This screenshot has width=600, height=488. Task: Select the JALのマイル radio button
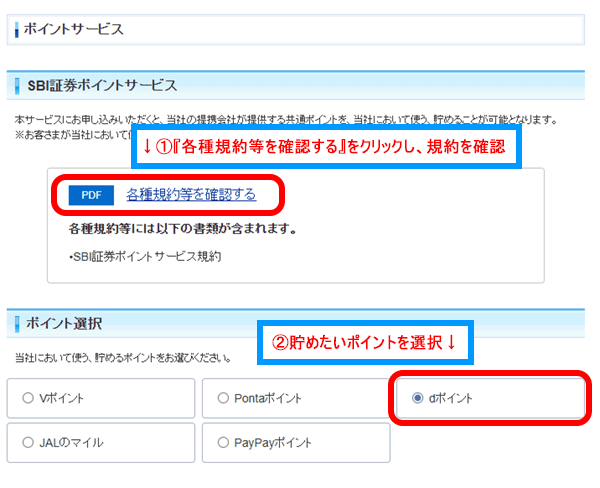tap(28, 442)
